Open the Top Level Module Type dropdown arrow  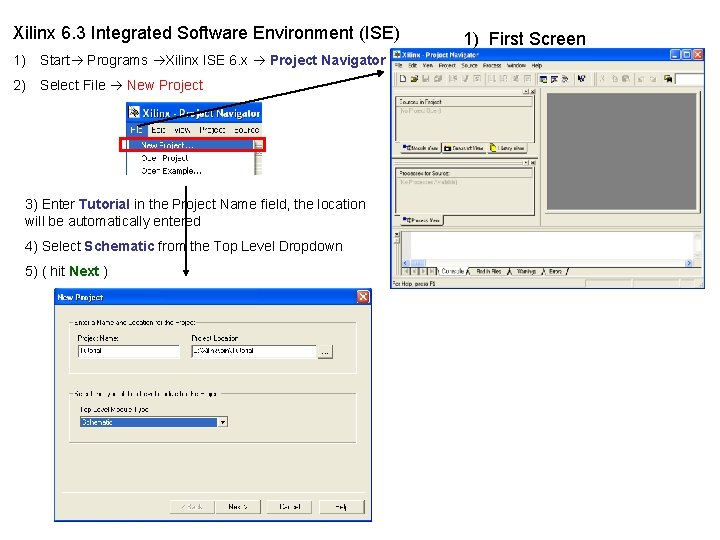[x=223, y=422]
